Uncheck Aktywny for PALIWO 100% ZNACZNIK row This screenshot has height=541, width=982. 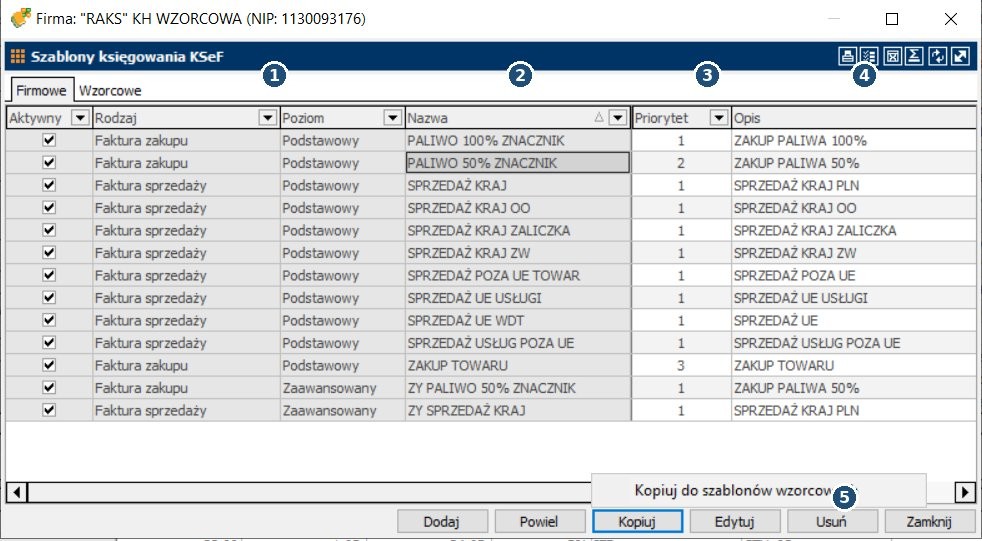pos(48,141)
